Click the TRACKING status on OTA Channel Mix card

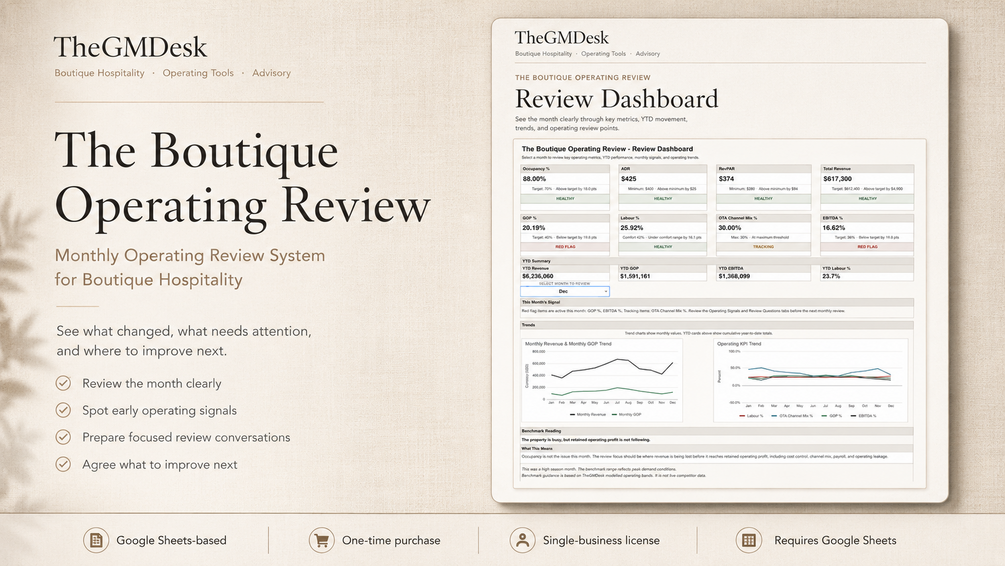[x=763, y=247]
